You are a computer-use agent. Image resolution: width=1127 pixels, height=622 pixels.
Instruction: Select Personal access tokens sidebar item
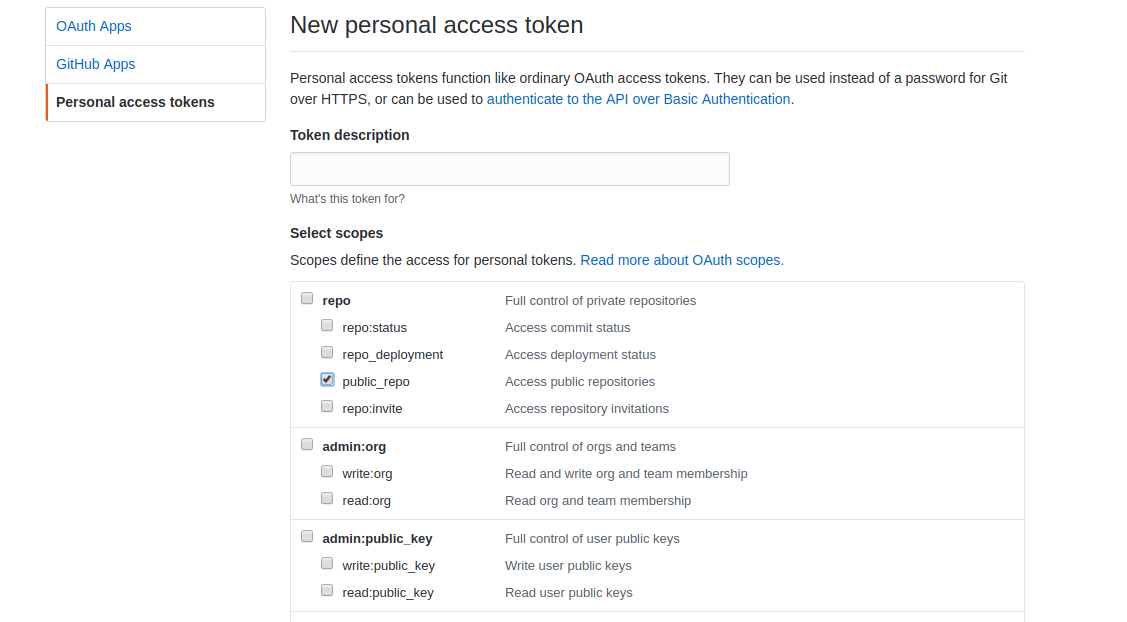(135, 102)
